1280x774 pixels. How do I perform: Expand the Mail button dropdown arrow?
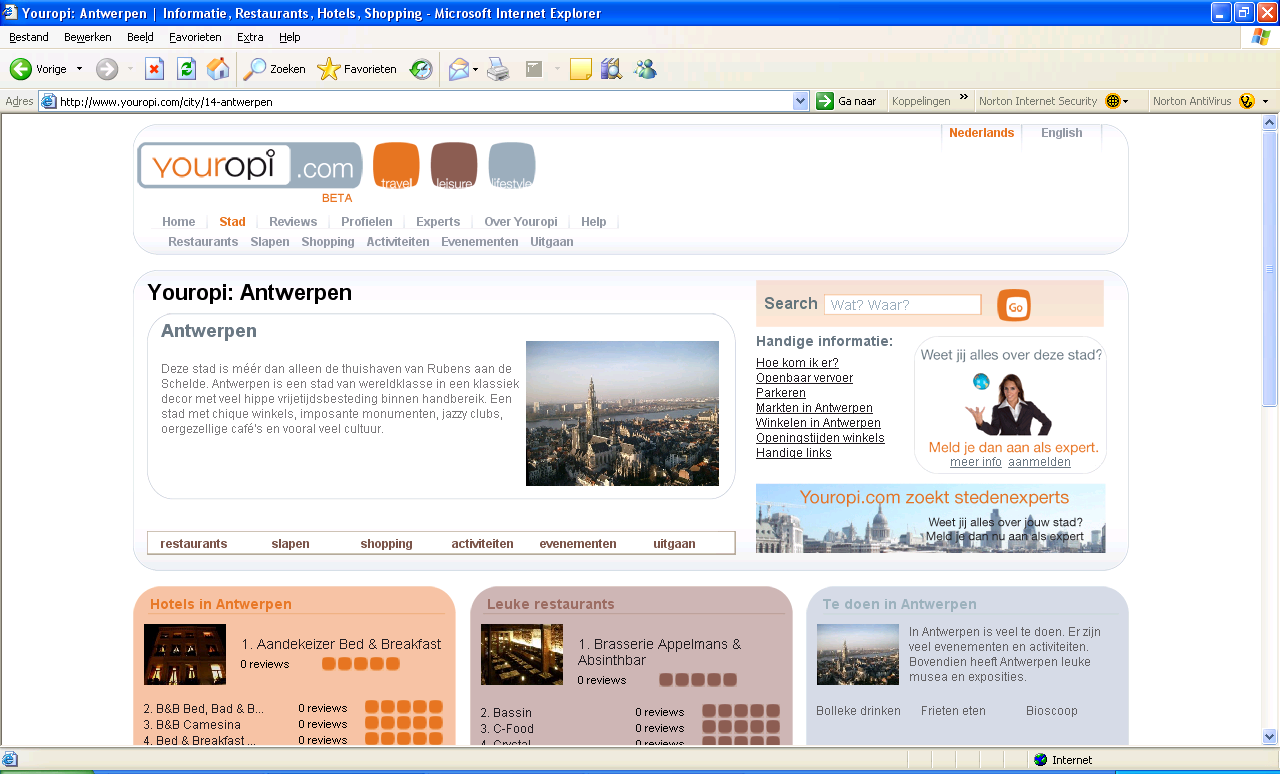pos(476,69)
